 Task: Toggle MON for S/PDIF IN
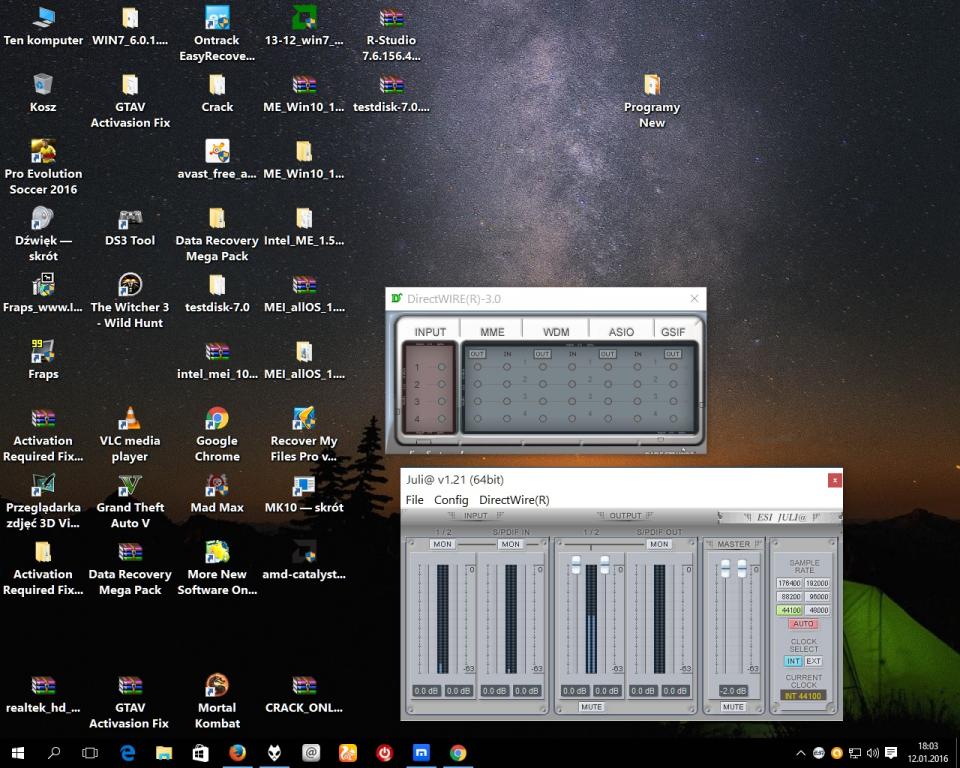[x=510, y=544]
